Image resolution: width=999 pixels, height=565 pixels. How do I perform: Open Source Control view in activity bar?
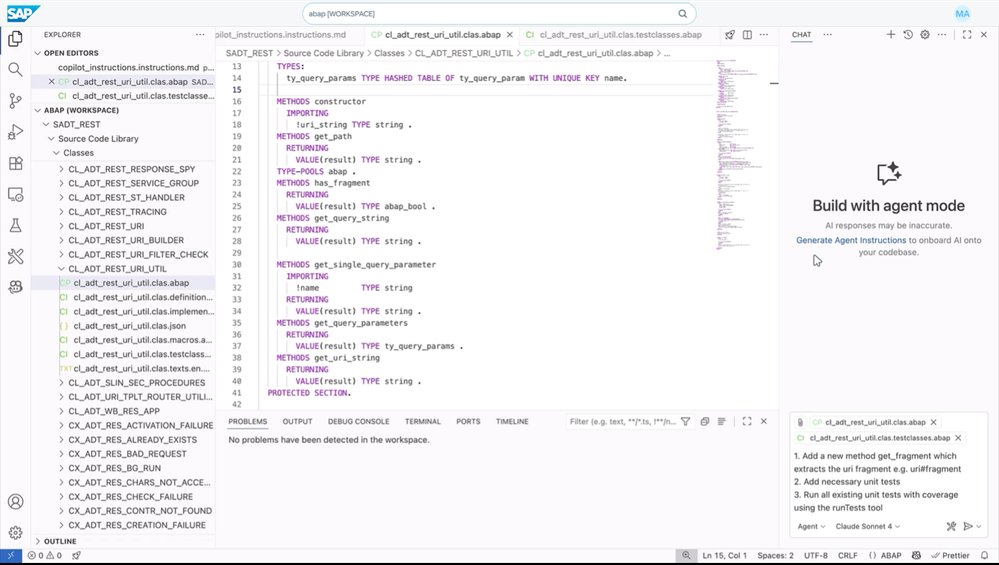coord(15,101)
